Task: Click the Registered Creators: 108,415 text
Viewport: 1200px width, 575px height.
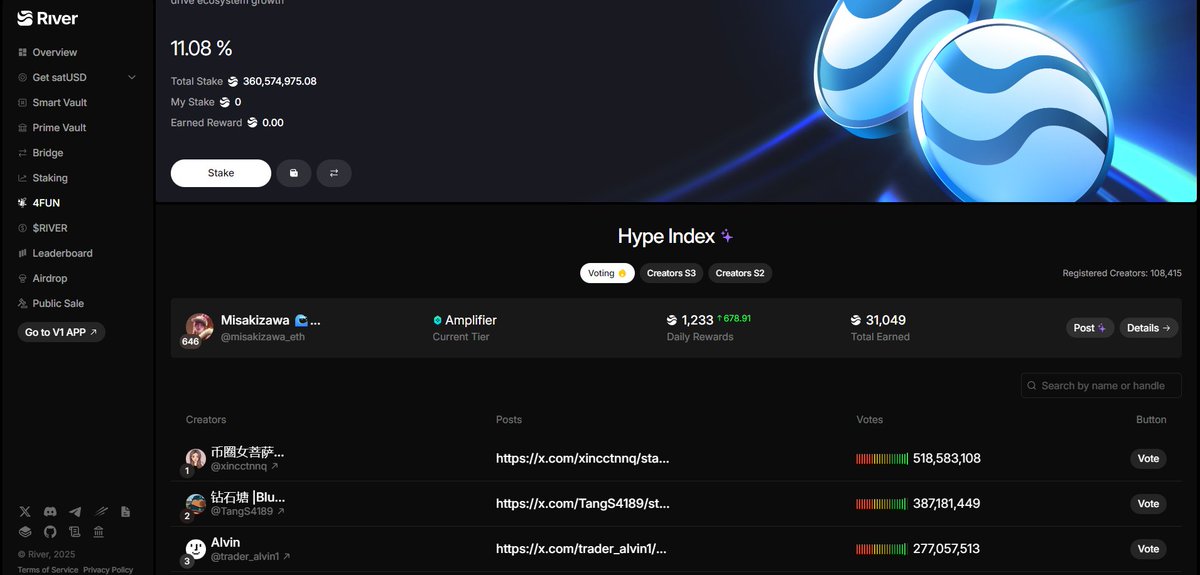Action: click(1122, 273)
